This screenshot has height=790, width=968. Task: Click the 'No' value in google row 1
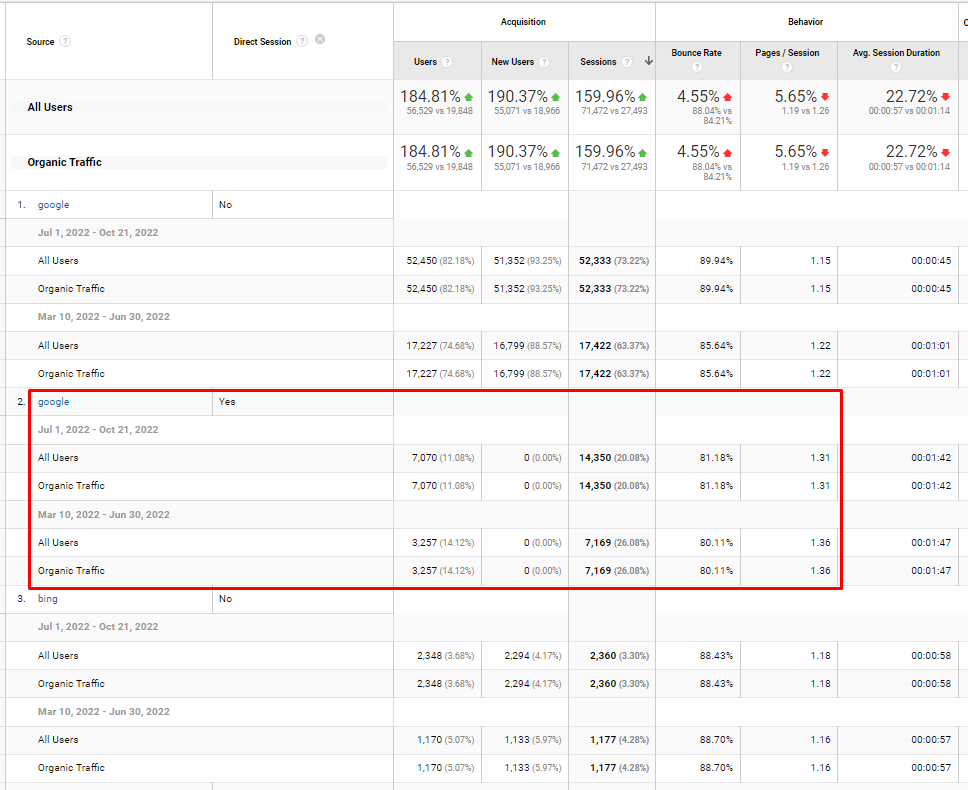coord(225,204)
